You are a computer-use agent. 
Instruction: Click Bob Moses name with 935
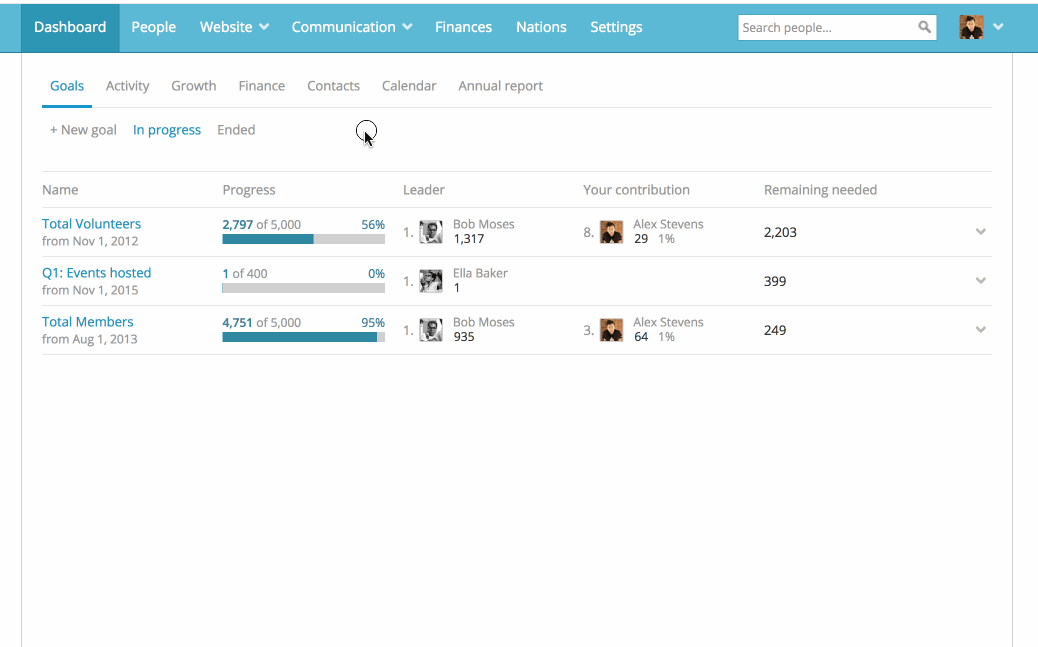coord(483,322)
